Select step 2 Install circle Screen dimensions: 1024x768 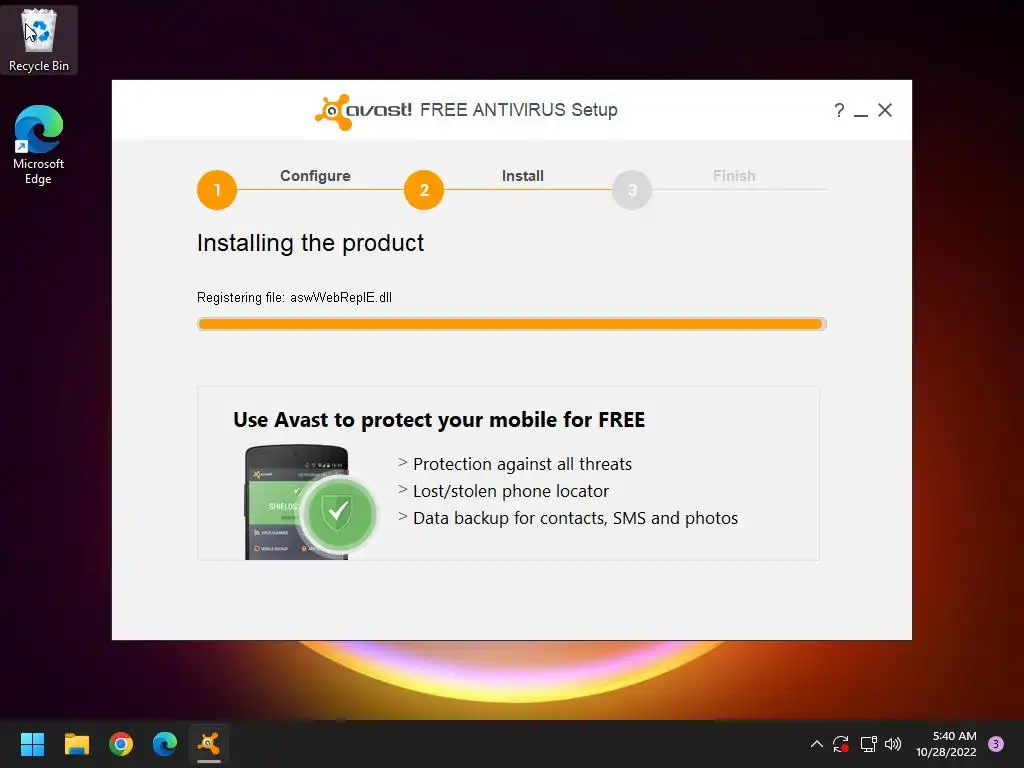(x=424, y=190)
